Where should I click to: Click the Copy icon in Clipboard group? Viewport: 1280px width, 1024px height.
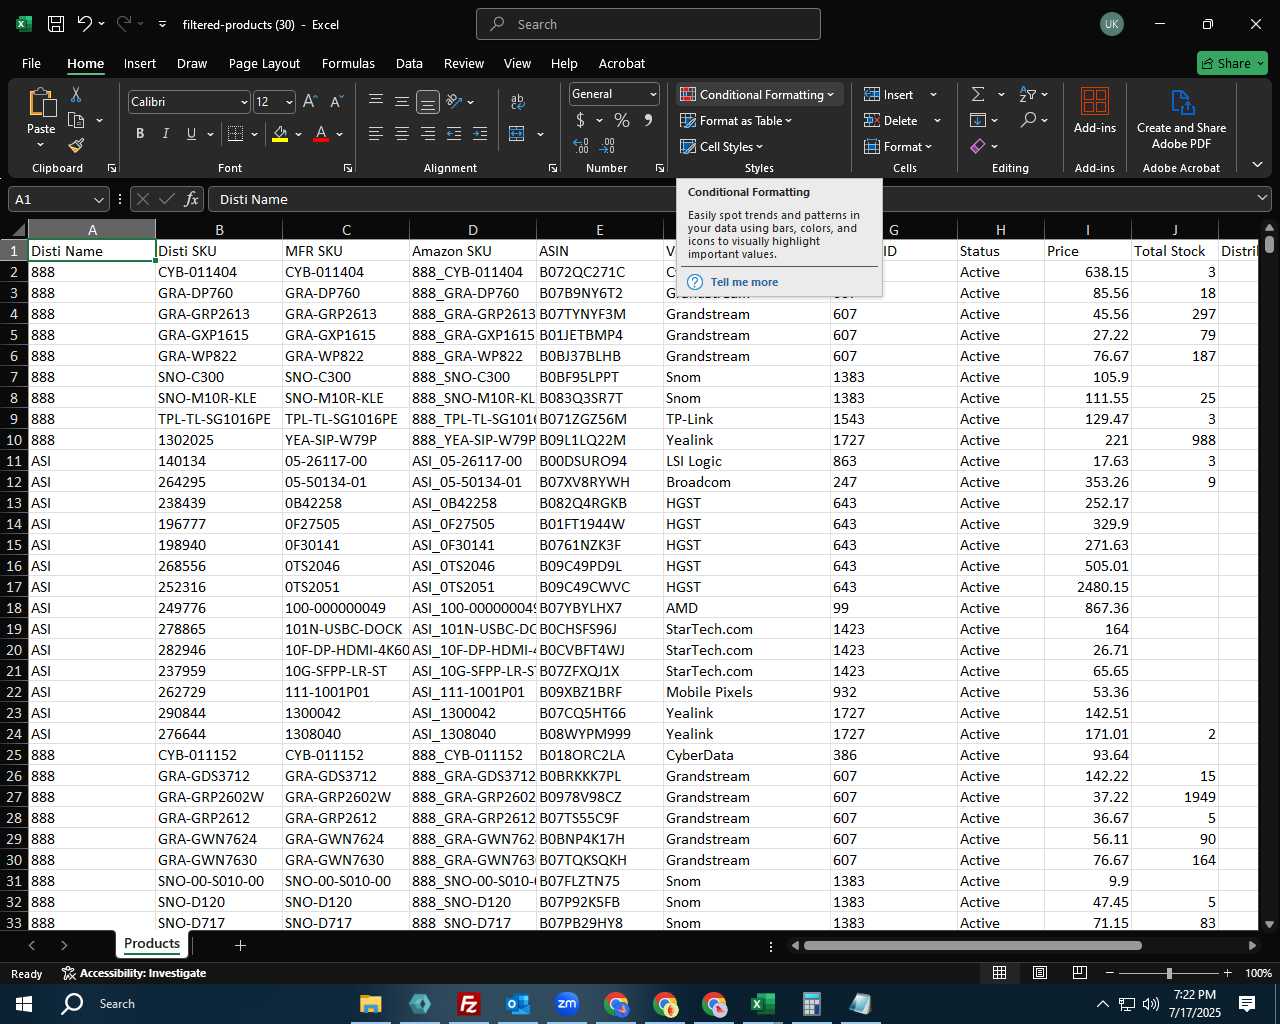tap(76, 121)
